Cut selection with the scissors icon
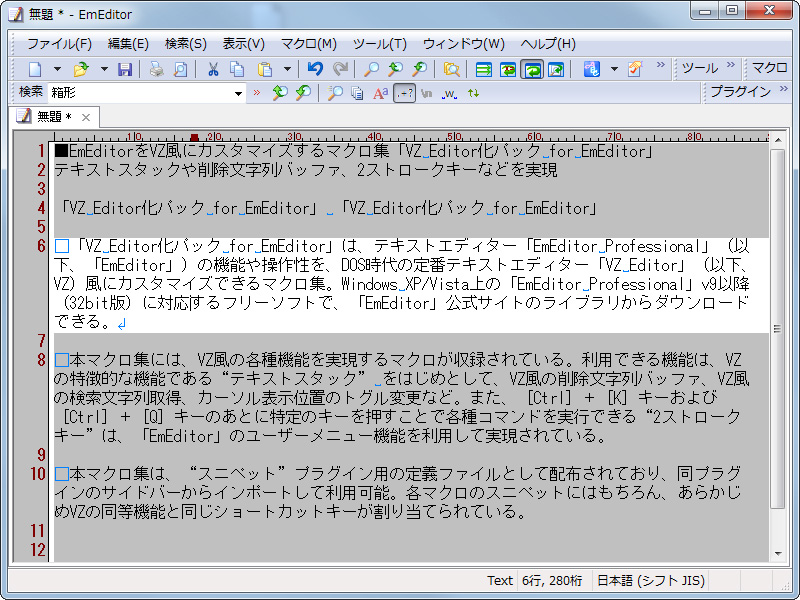The width and height of the screenshot is (800, 600). [x=213, y=69]
